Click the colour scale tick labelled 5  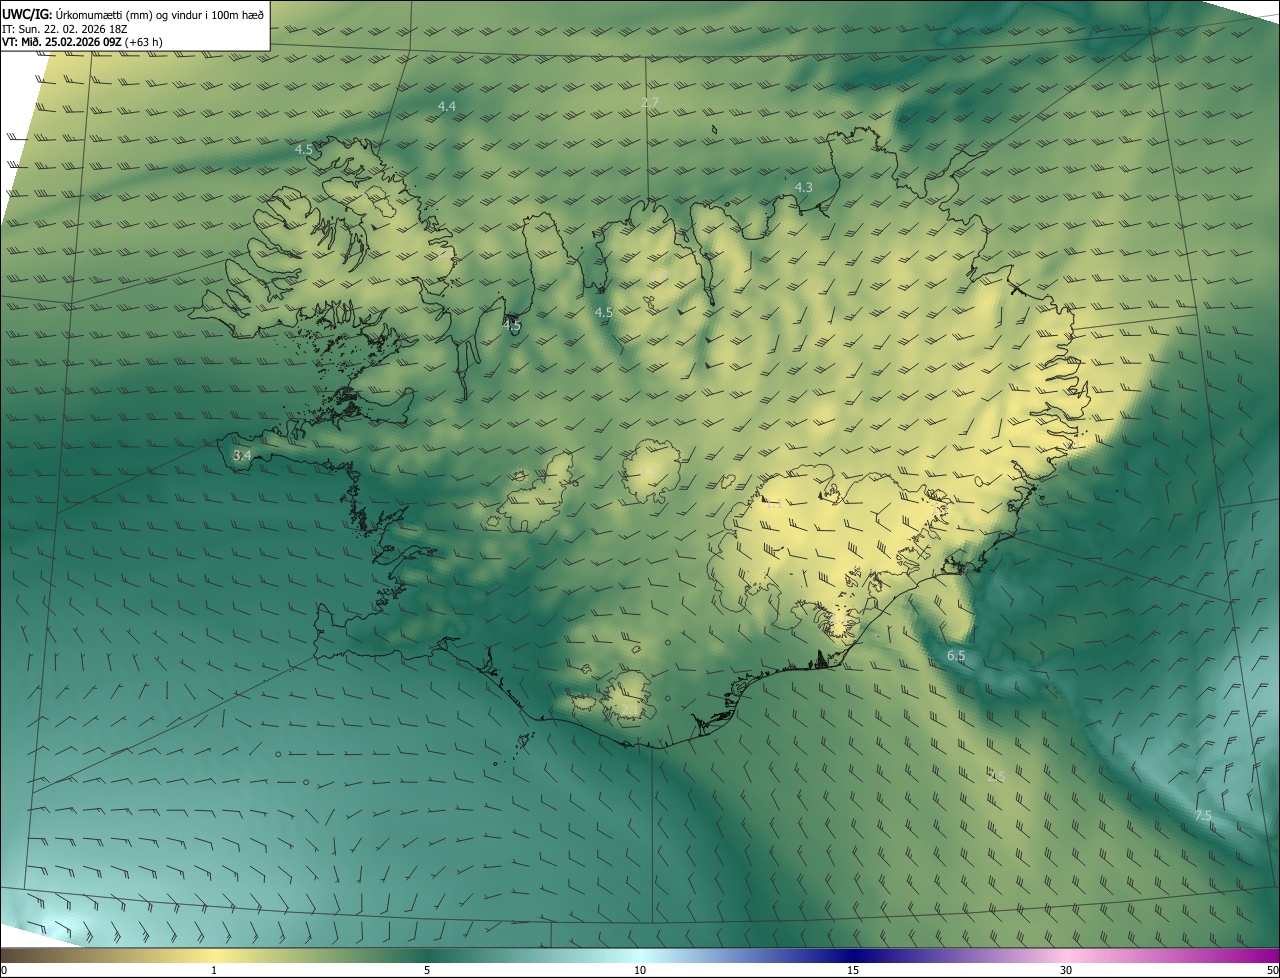(x=427, y=971)
